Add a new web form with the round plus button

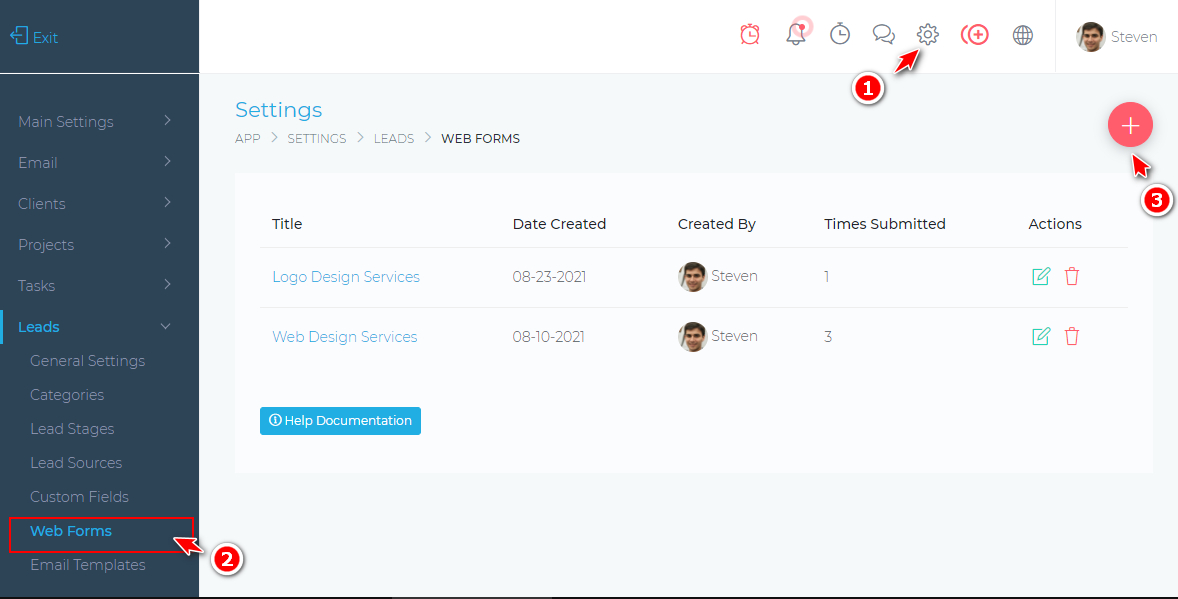[x=1130, y=126]
